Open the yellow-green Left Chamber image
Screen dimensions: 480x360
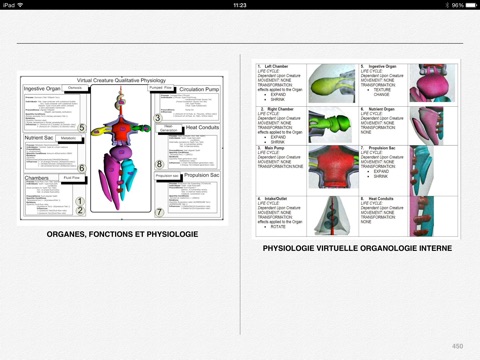tap(332, 83)
